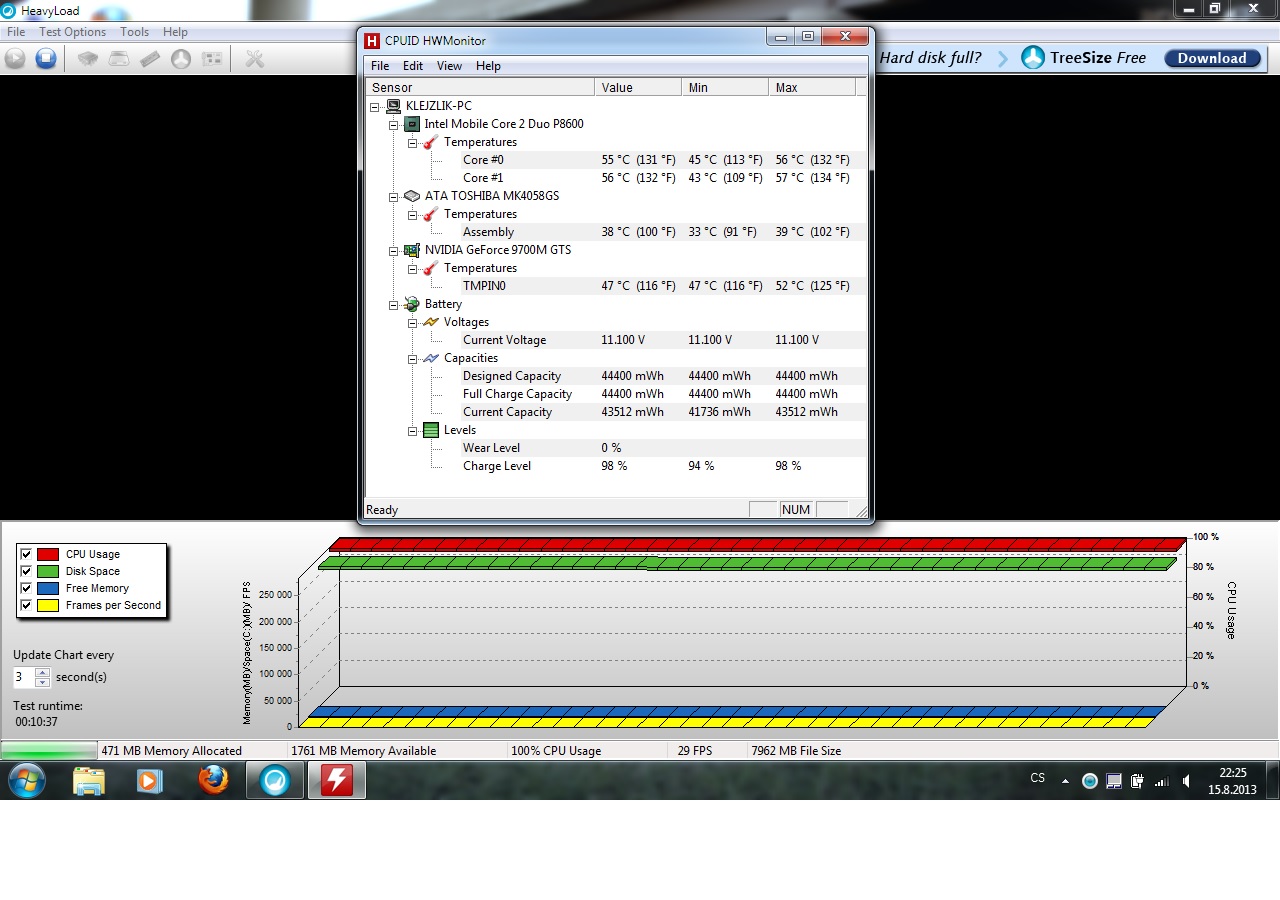Switch to HWMonitor red lightning taskbar button

[337, 780]
